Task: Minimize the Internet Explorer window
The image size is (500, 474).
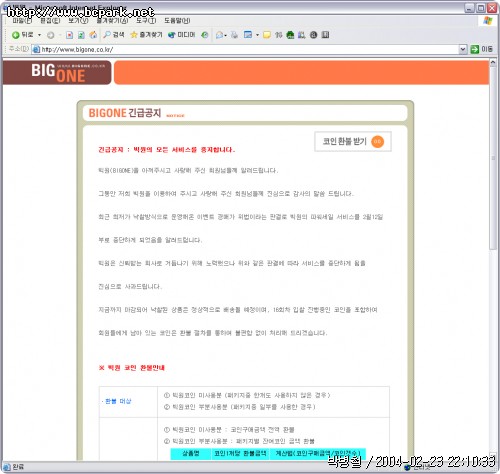Action: tap(470, 8)
